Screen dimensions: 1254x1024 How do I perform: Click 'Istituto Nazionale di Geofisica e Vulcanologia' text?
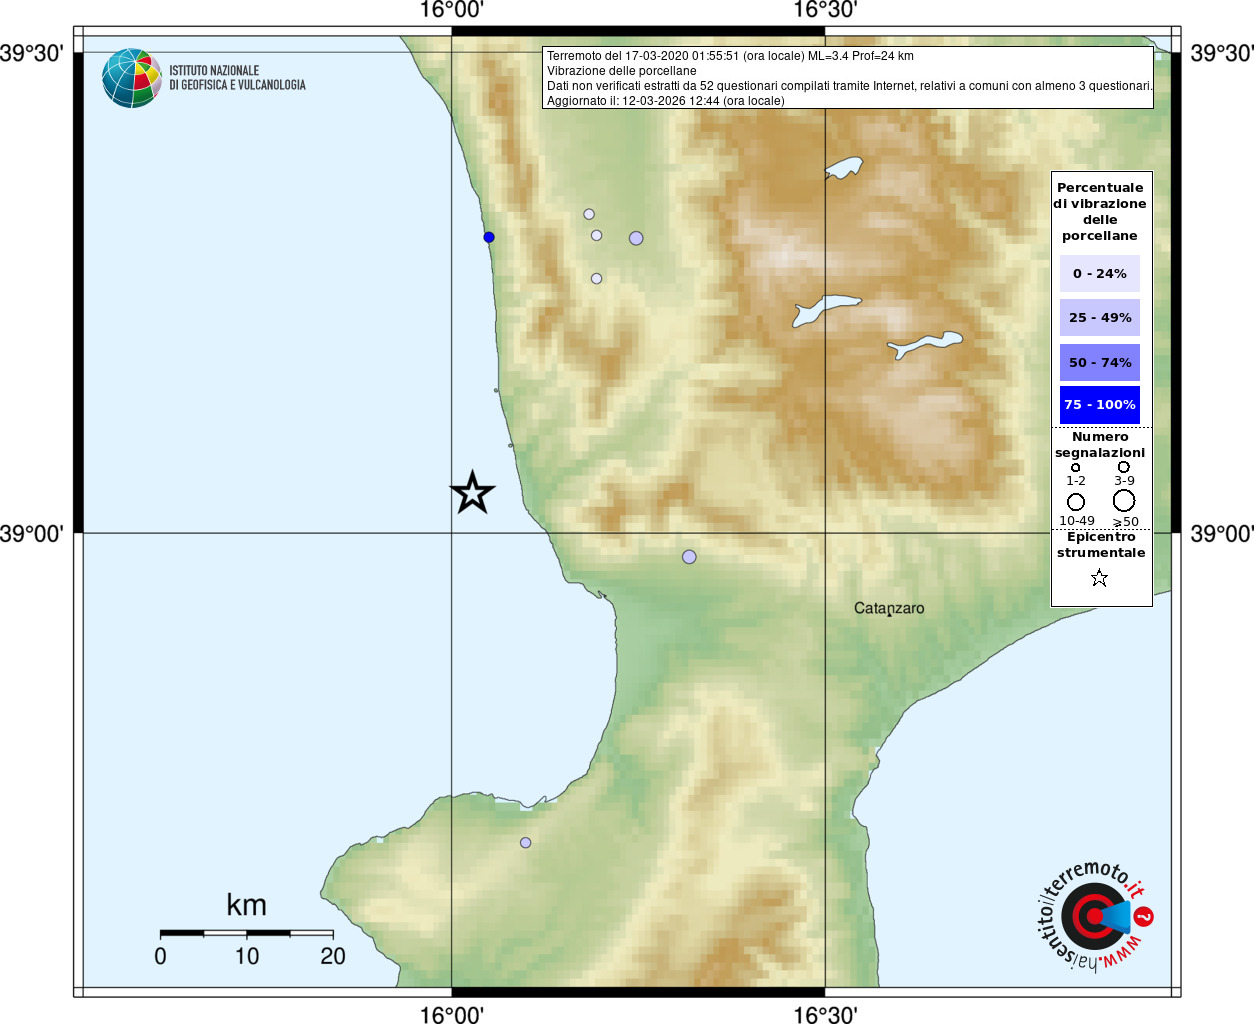coord(237,78)
